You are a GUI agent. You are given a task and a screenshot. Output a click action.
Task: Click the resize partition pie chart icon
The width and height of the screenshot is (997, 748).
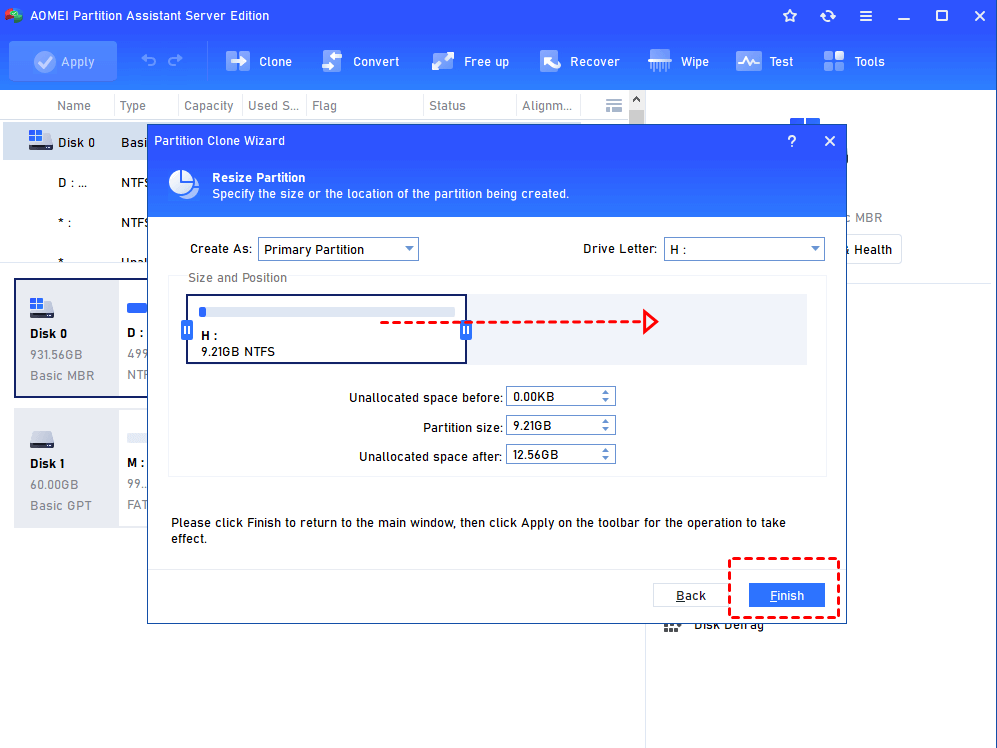184,184
